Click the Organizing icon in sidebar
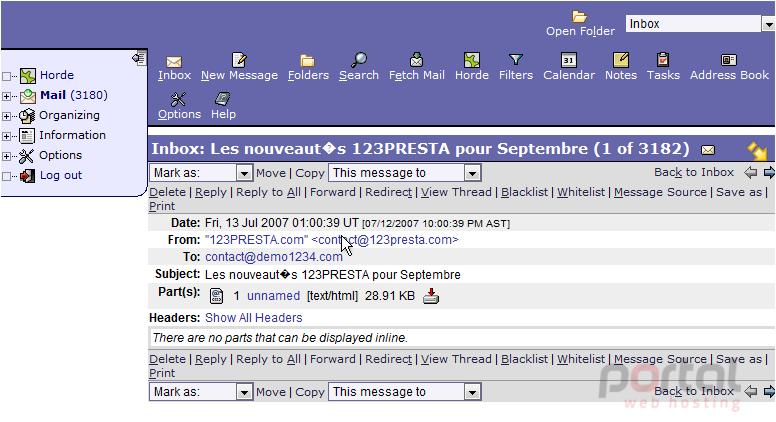The image size is (776, 422). click(27, 116)
